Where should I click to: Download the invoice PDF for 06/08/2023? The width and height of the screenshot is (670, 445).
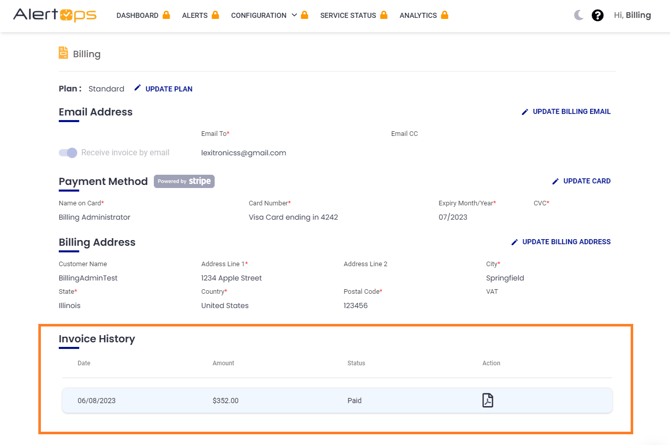[x=487, y=400]
